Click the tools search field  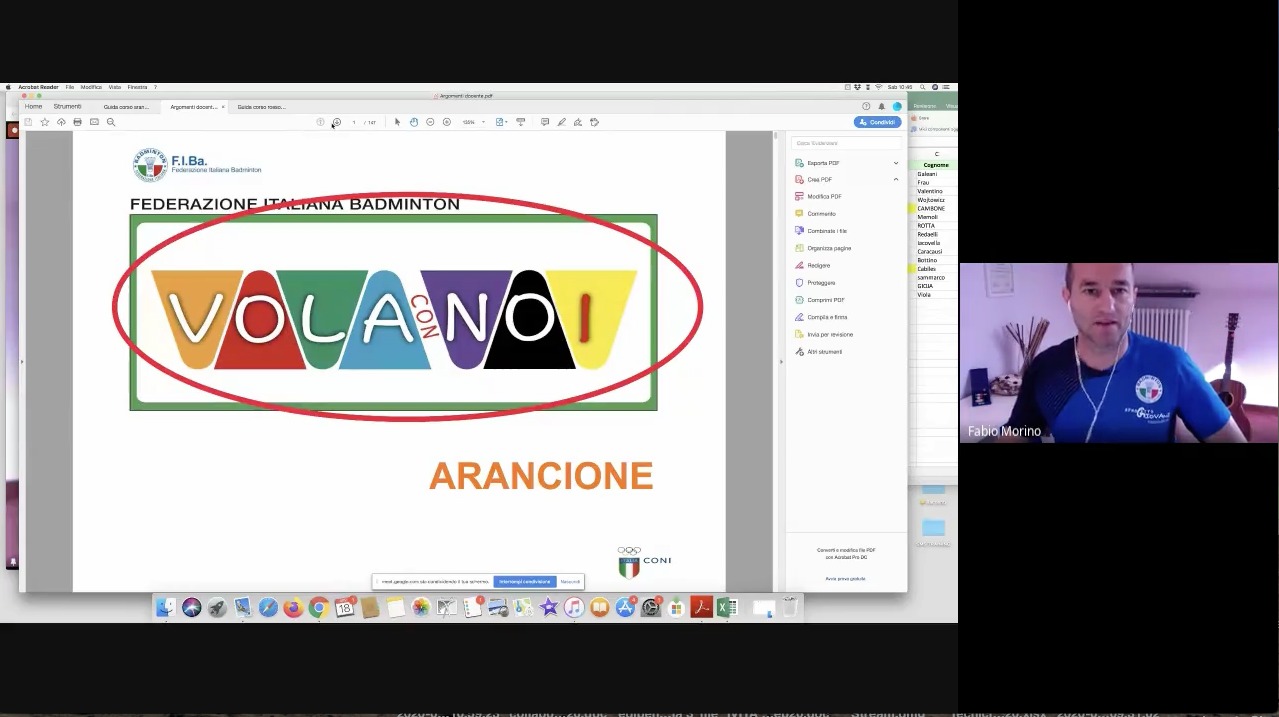pyautogui.click(x=846, y=143)
